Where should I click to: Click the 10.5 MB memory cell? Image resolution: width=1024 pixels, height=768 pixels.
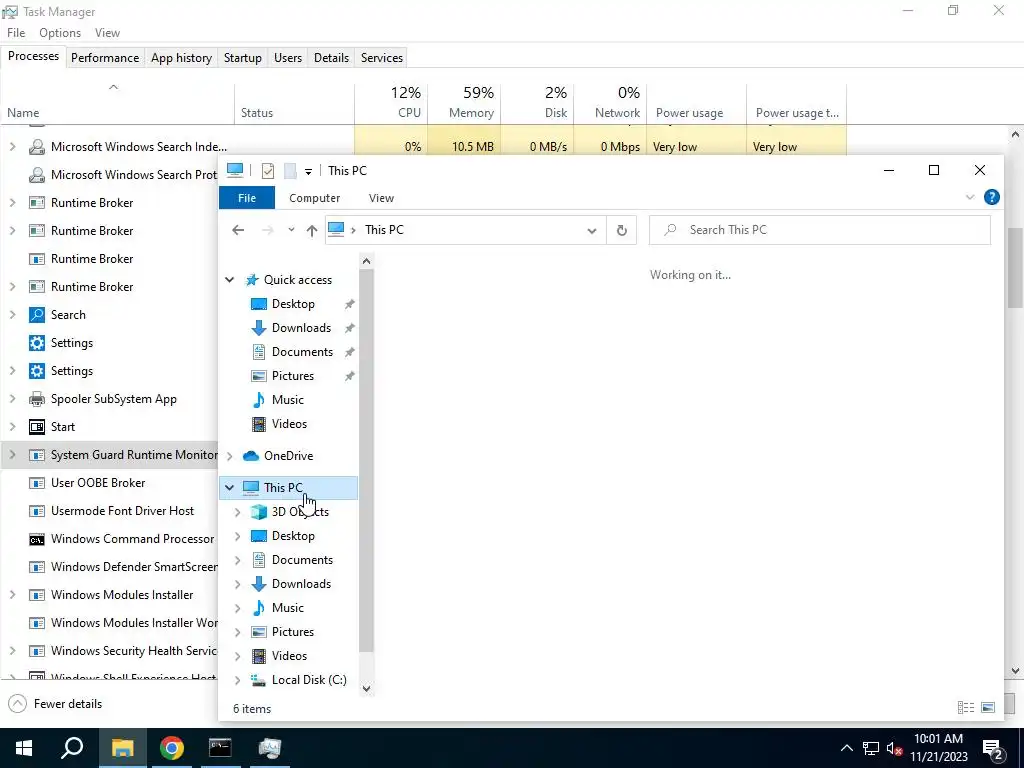pos(464,147)
